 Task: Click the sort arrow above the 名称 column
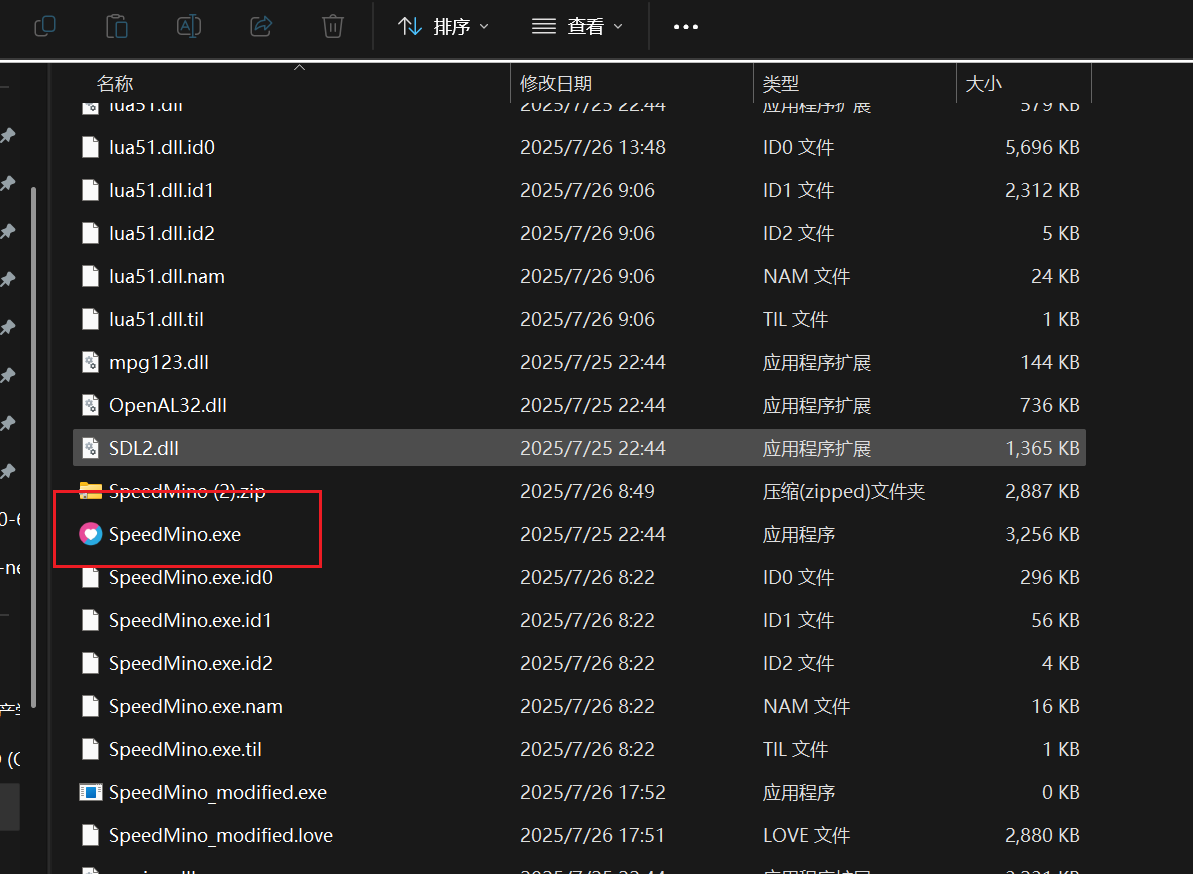(x=299, y=68)
